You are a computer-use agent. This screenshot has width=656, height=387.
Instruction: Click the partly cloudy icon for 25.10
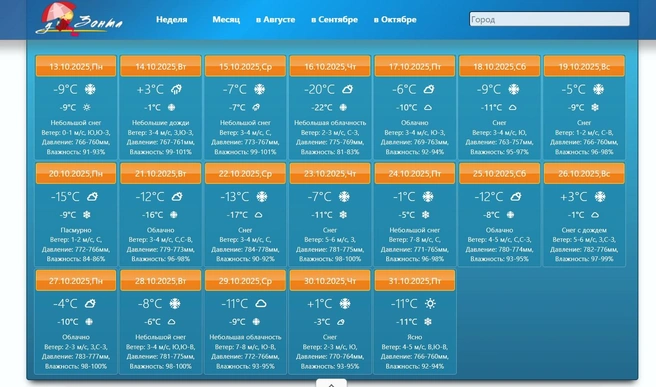[516, 197]
